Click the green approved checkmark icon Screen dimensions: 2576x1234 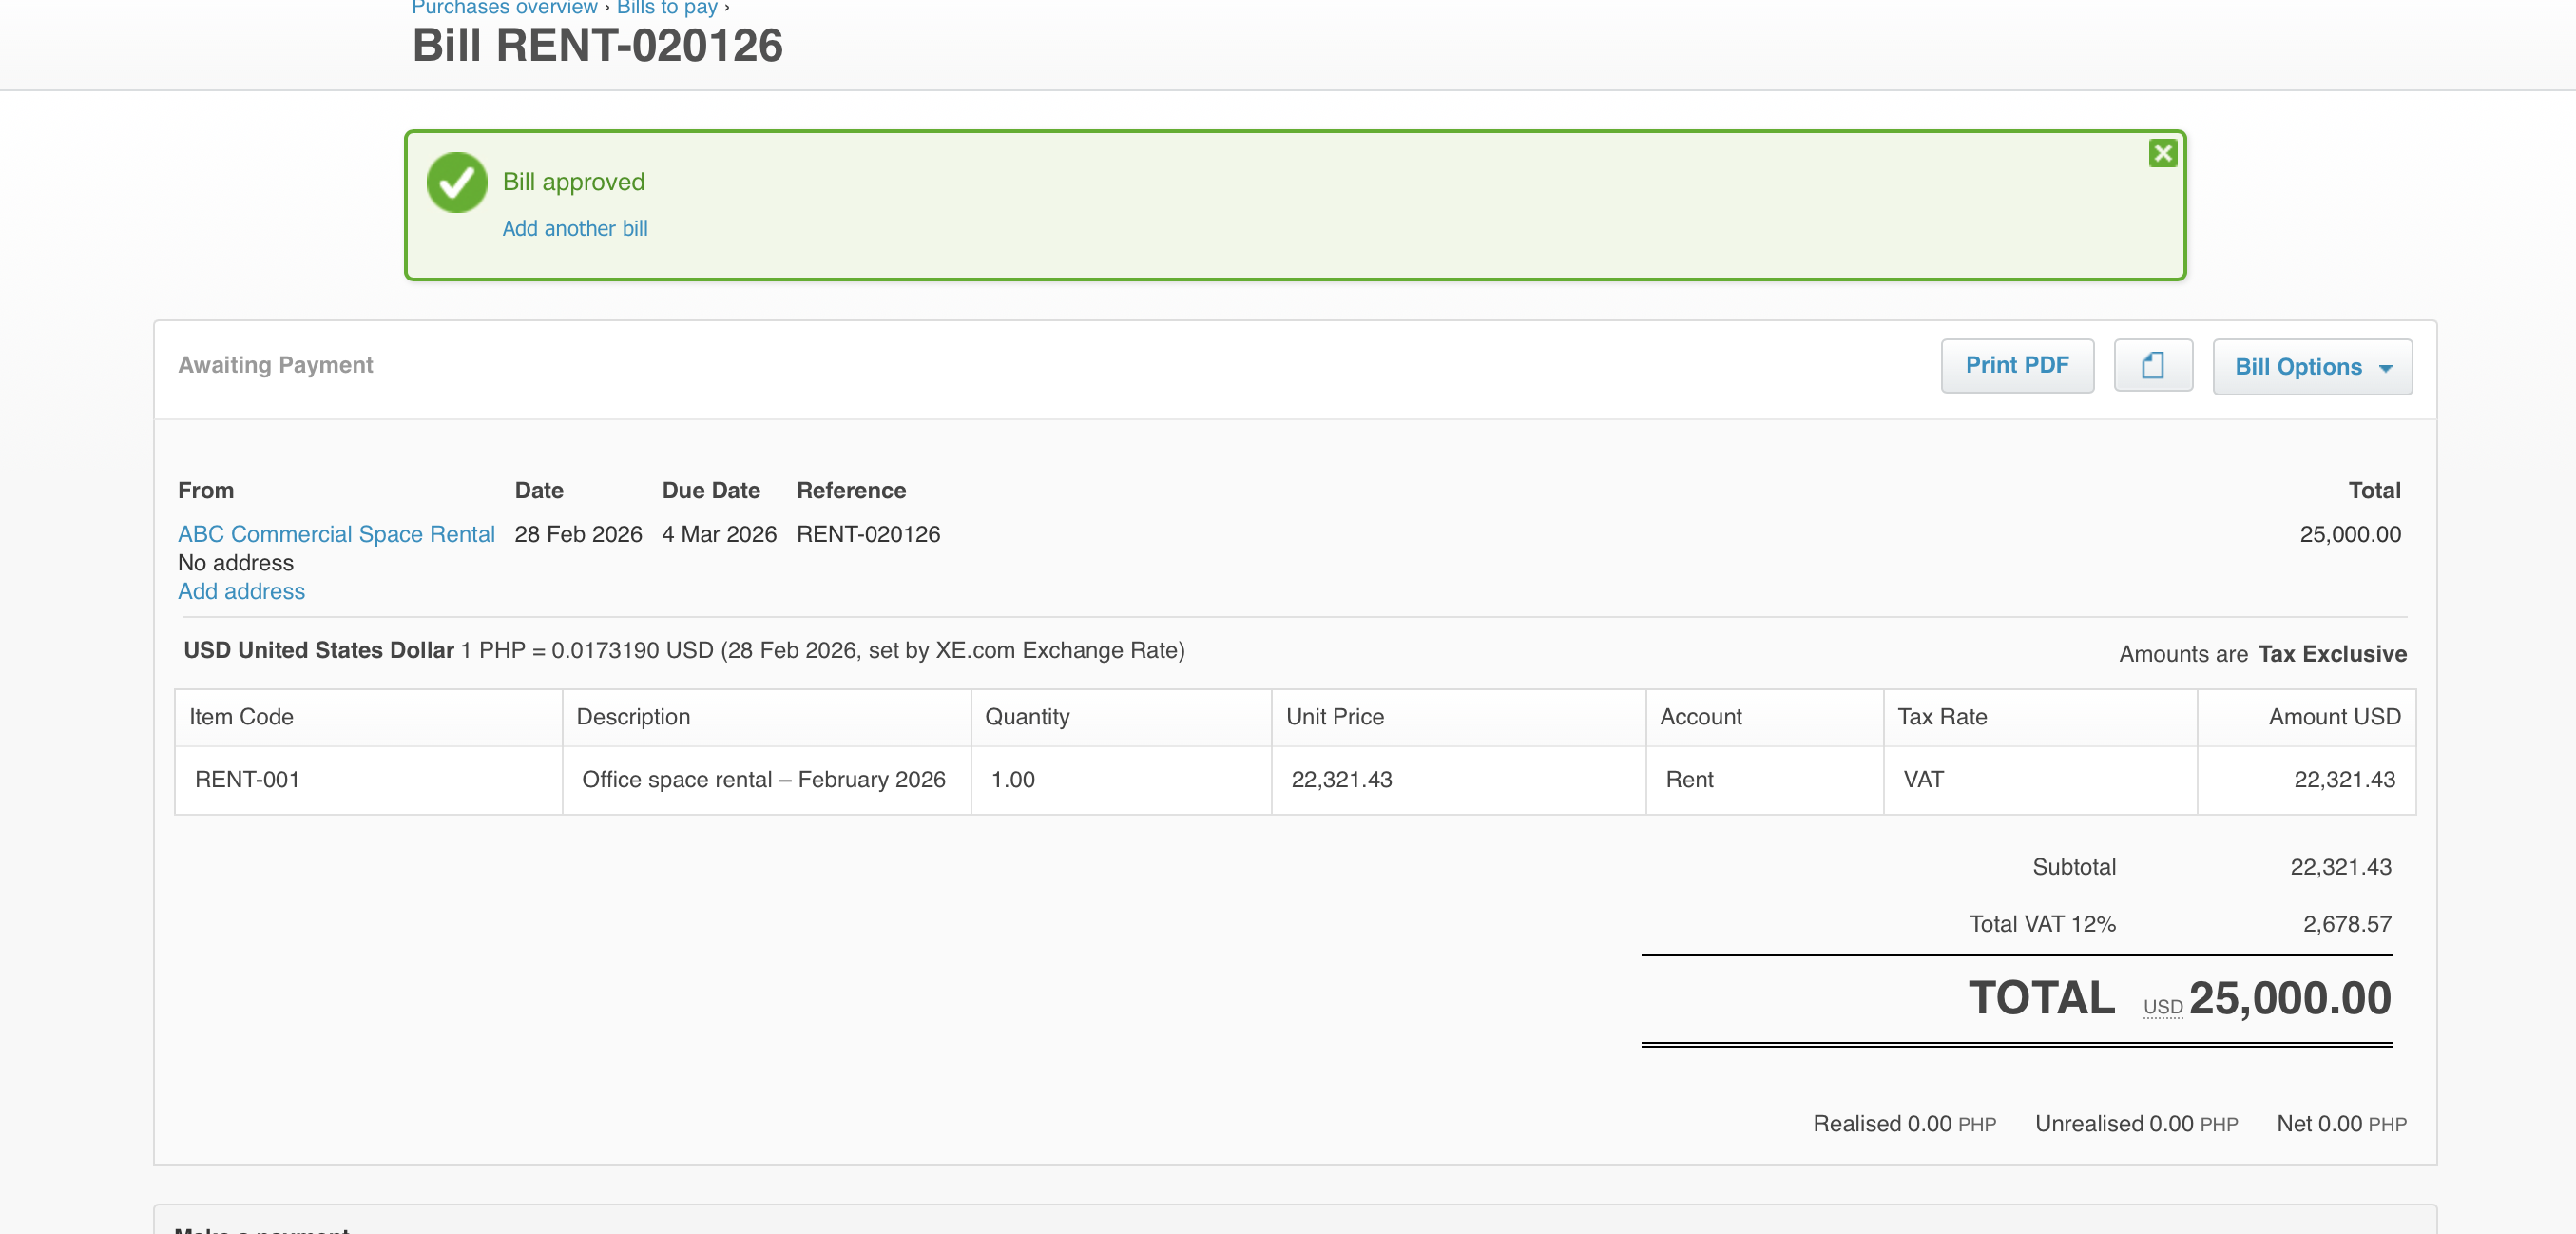point(456,182)
